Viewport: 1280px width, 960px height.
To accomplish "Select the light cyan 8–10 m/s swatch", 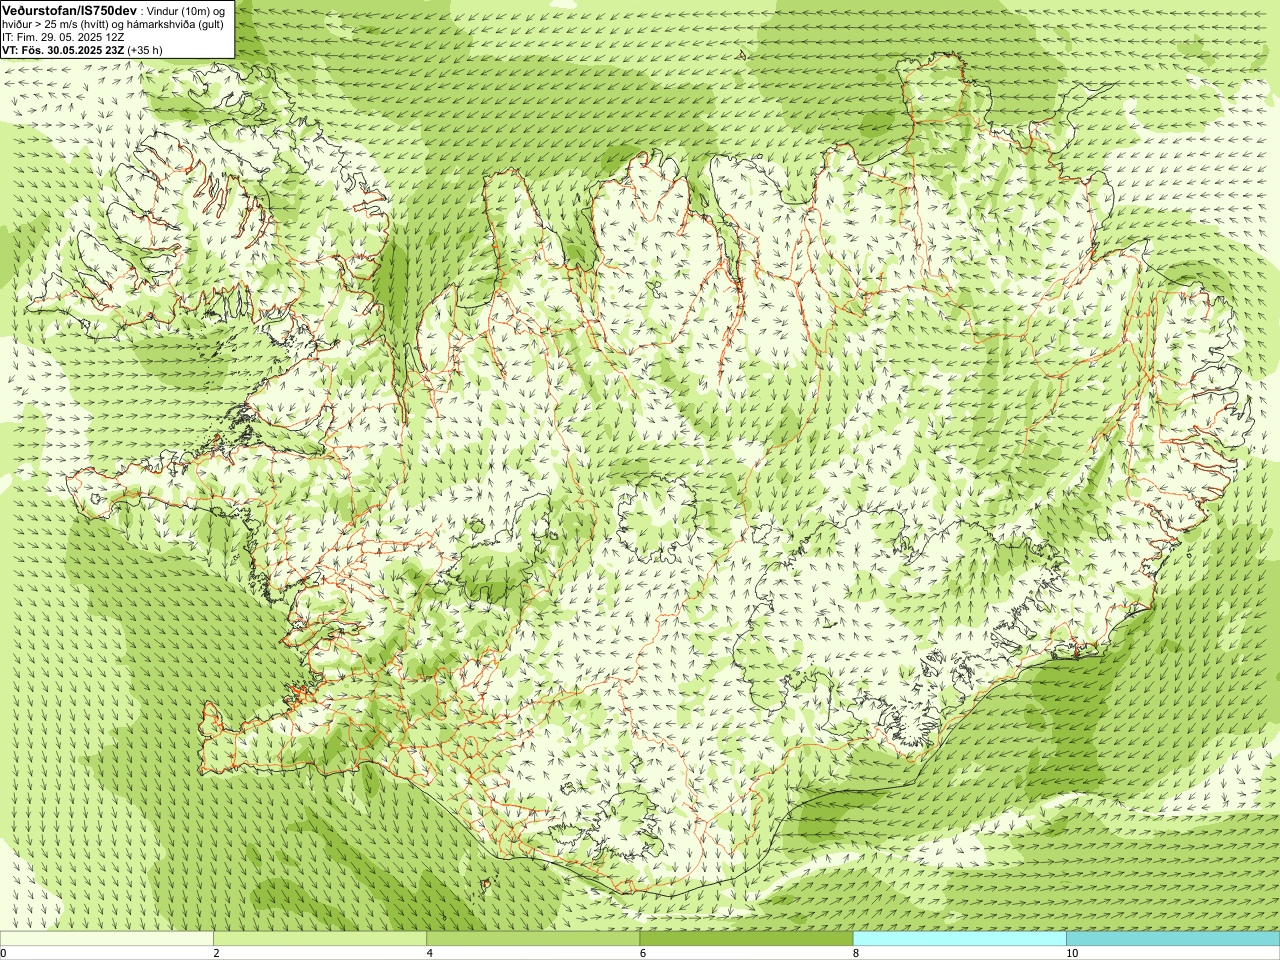I will tap(959, 939).
